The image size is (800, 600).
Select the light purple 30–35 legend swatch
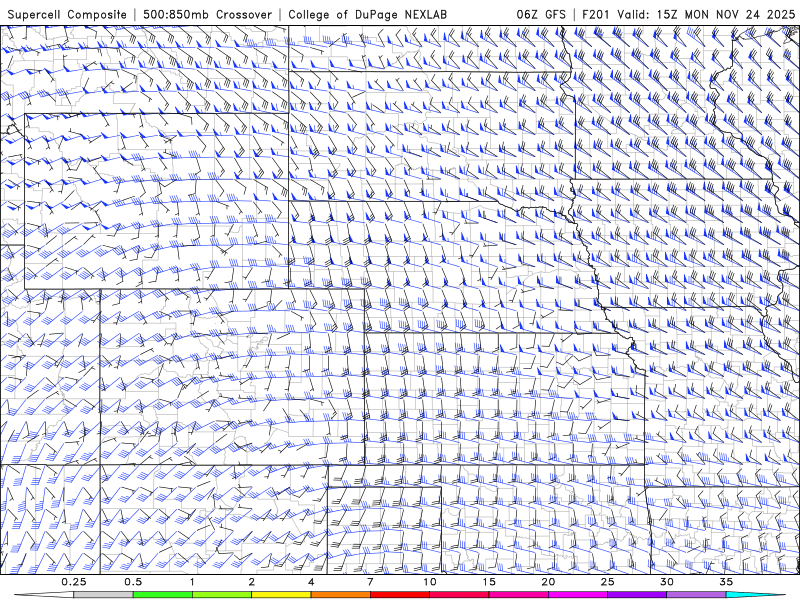point(696,595)
